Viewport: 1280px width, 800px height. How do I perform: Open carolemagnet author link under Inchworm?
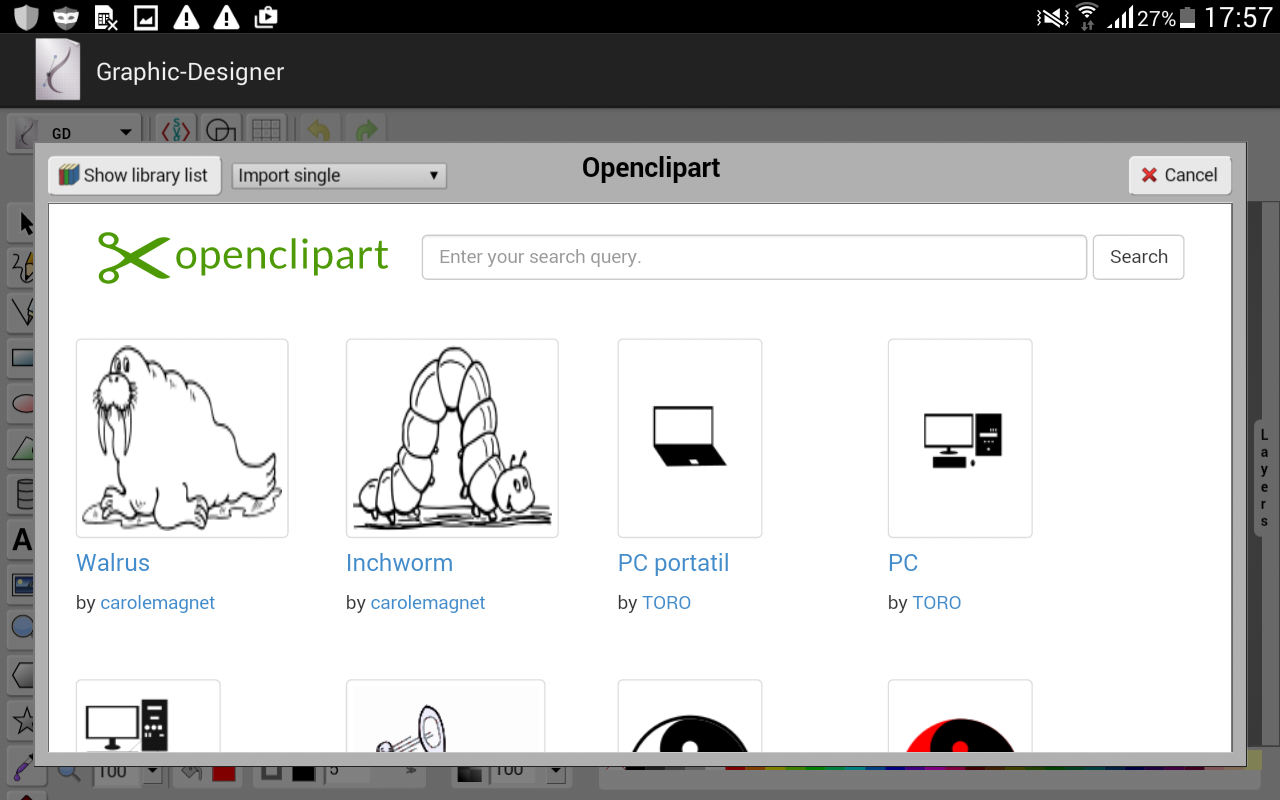(428, 603)
